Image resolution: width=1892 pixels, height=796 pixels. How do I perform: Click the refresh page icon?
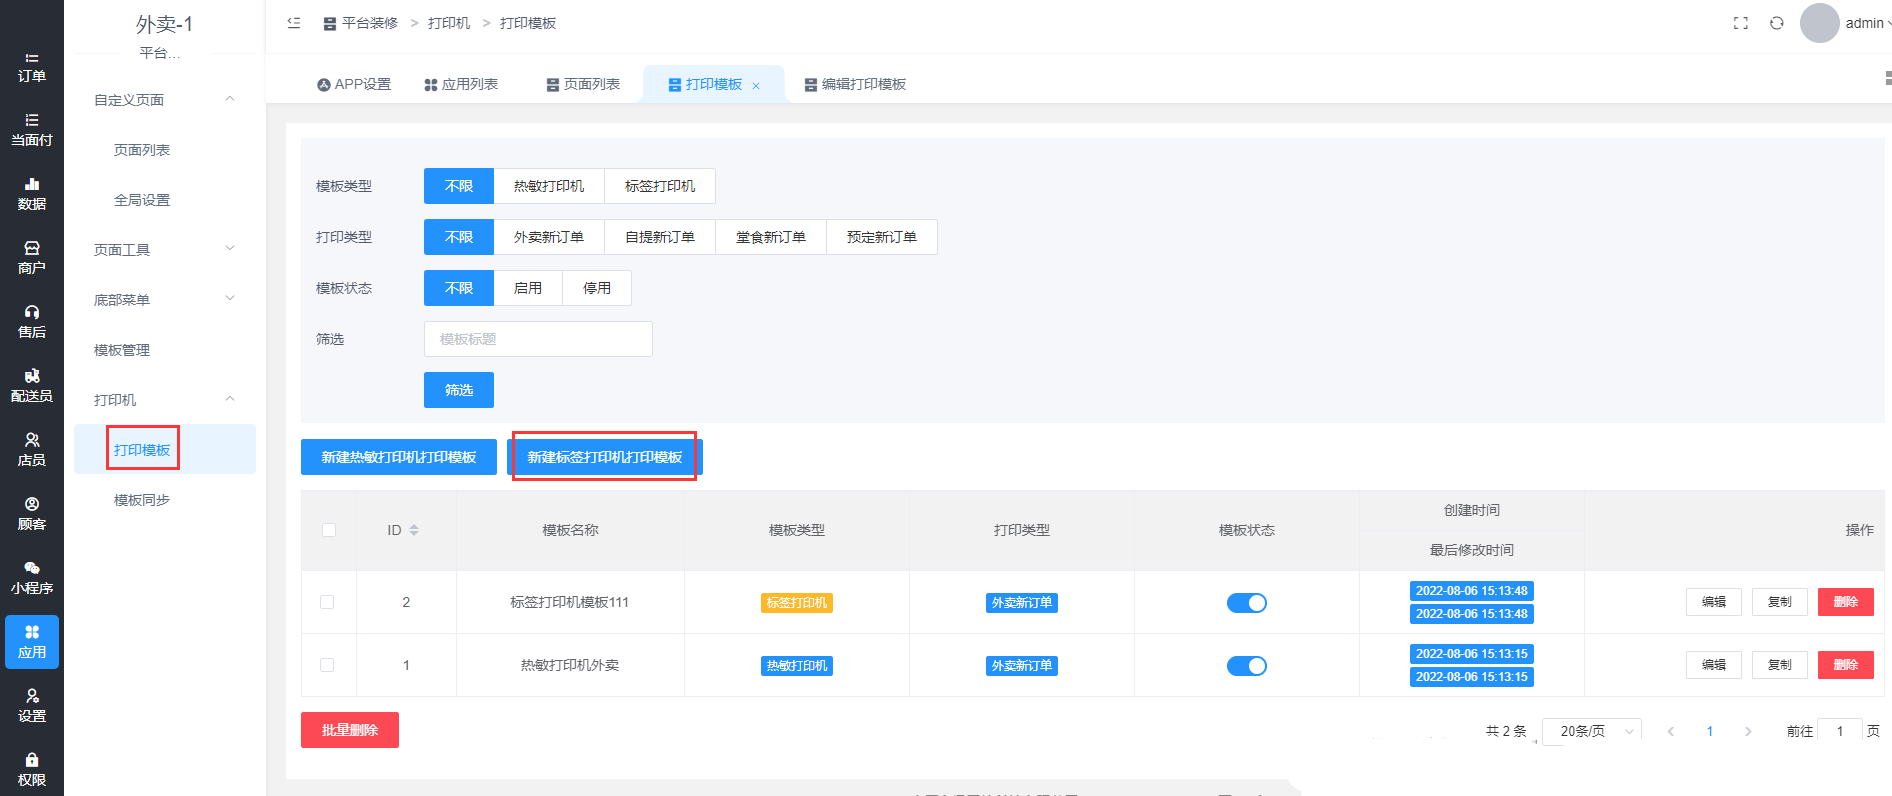point(1777,23)
